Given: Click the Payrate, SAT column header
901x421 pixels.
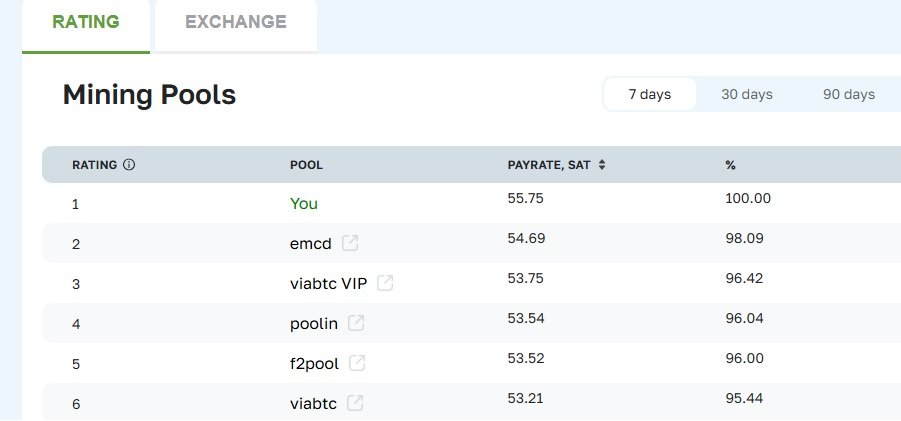Looking at the screenshot, I should [549, 165].
